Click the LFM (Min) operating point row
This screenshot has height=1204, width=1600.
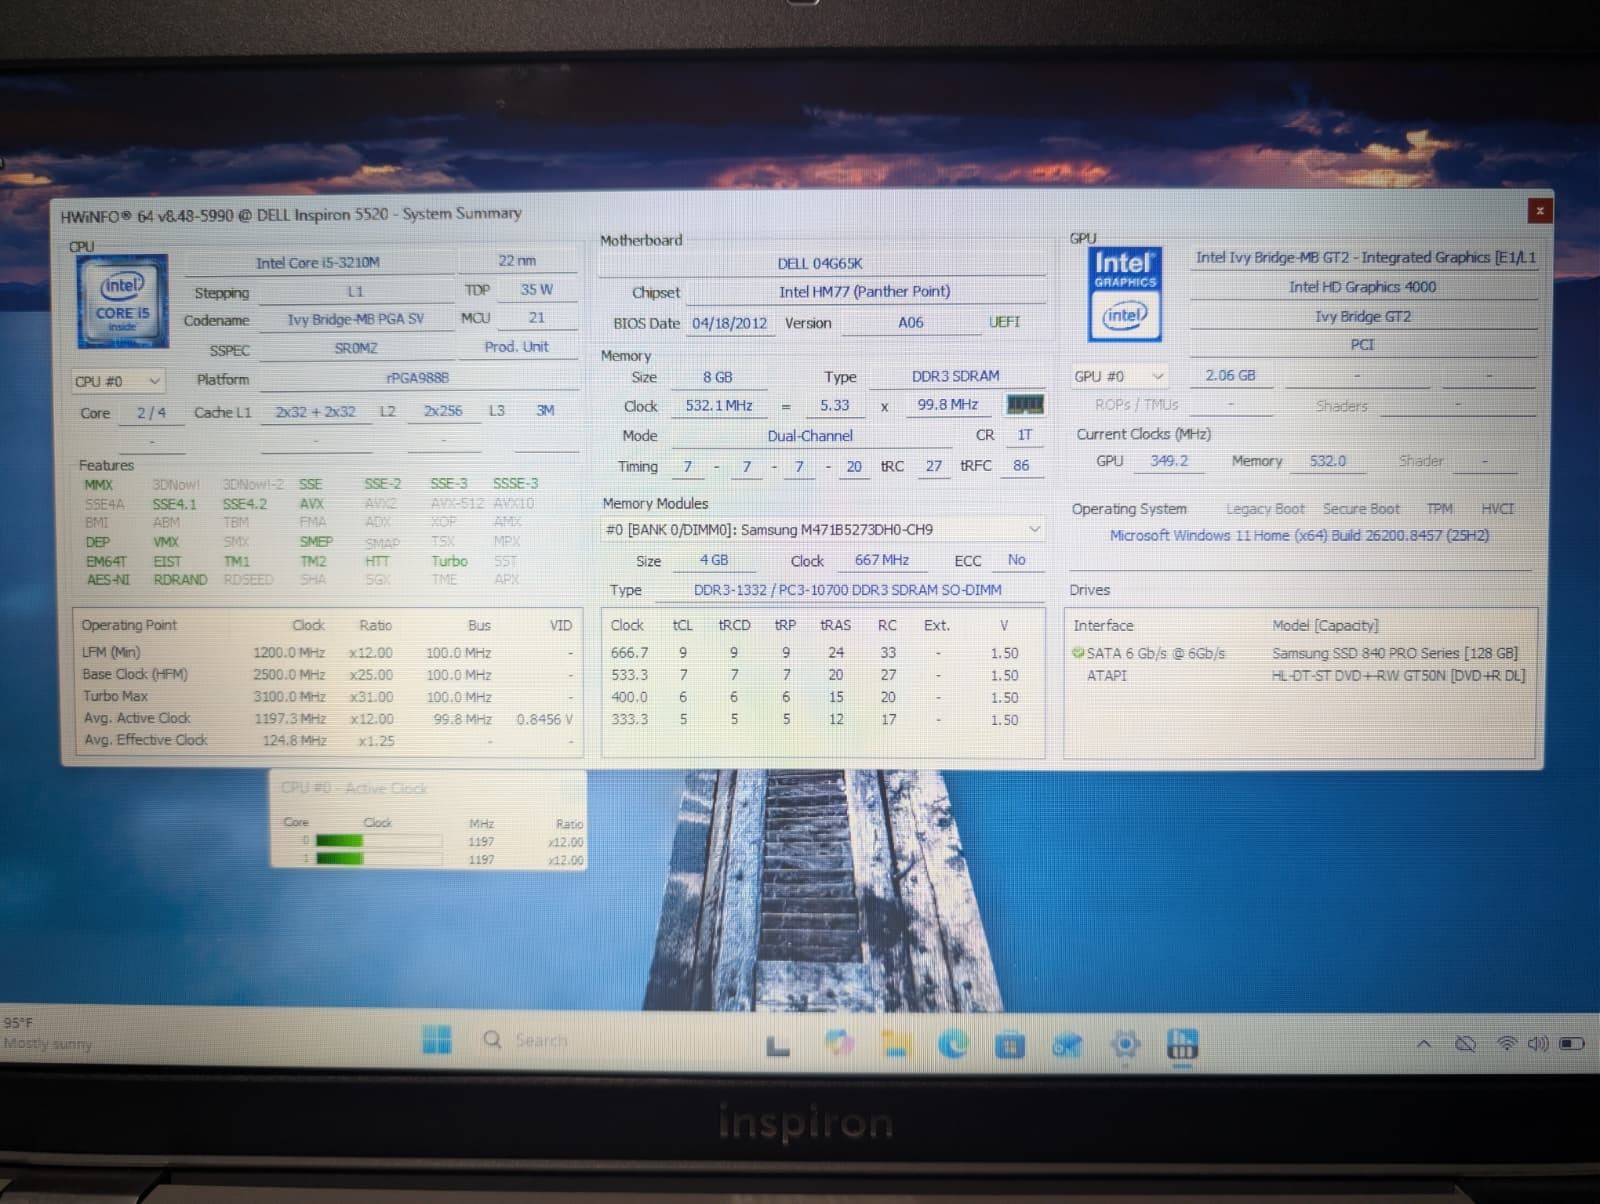click(328, 652)
